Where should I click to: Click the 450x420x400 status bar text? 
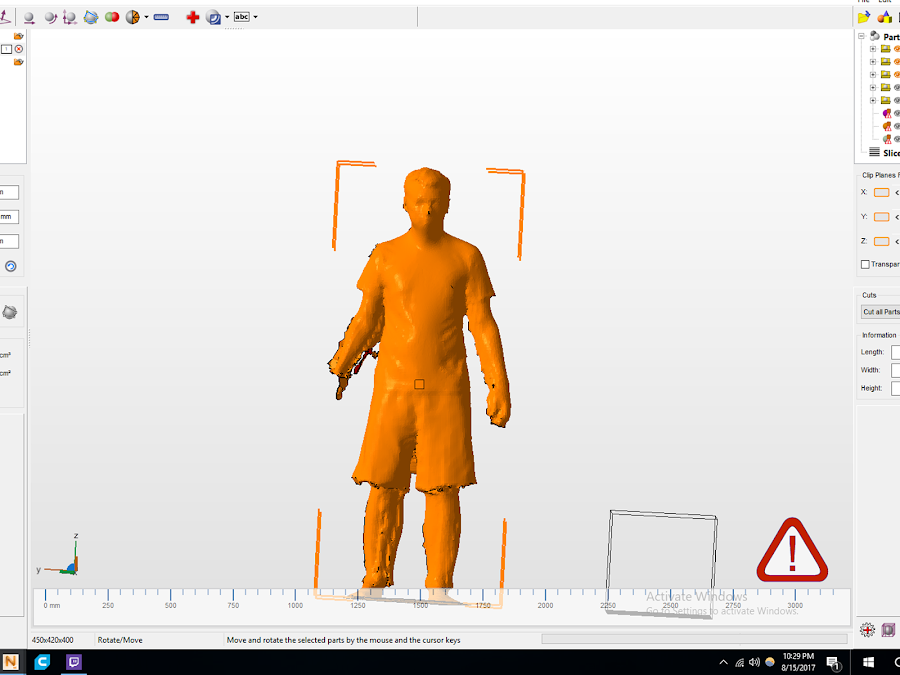(52, 640)
